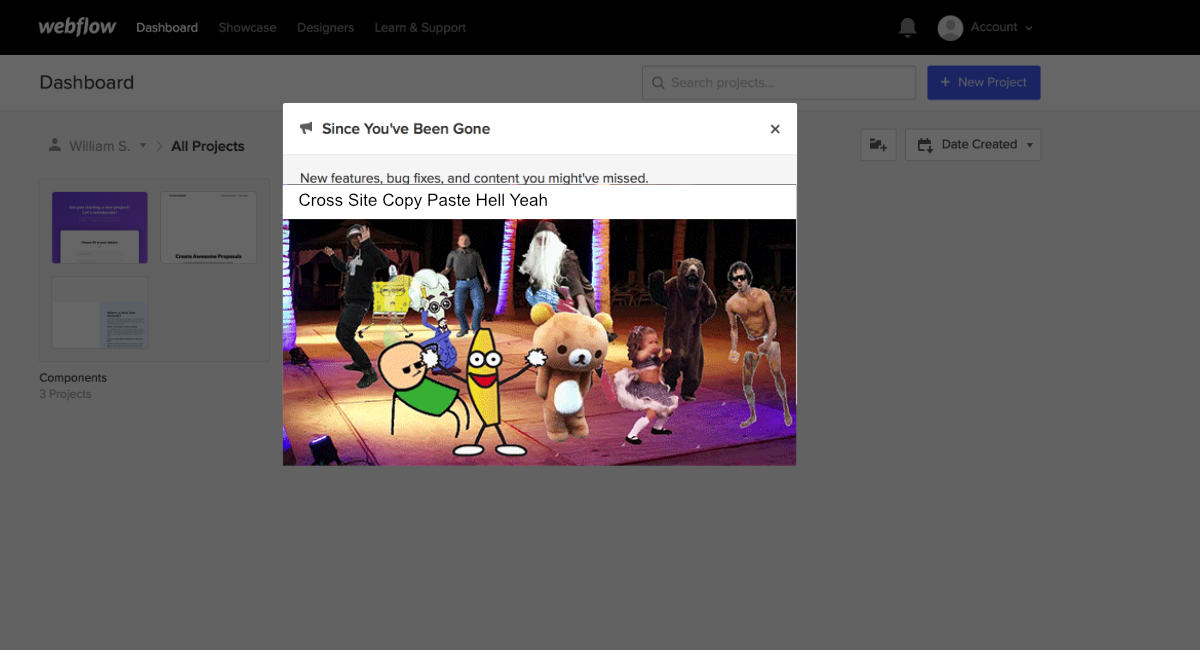1200x650 pixels.
Task: Click the Cross Site Copy Paste headline
Action: click(x=423, y=201)
